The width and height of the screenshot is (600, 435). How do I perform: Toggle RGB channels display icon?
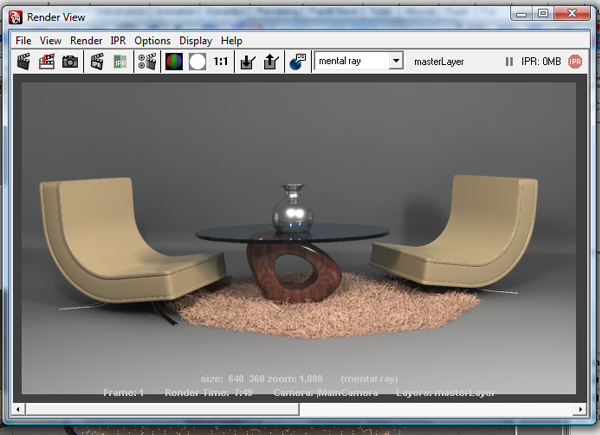(x=174, y=62)
